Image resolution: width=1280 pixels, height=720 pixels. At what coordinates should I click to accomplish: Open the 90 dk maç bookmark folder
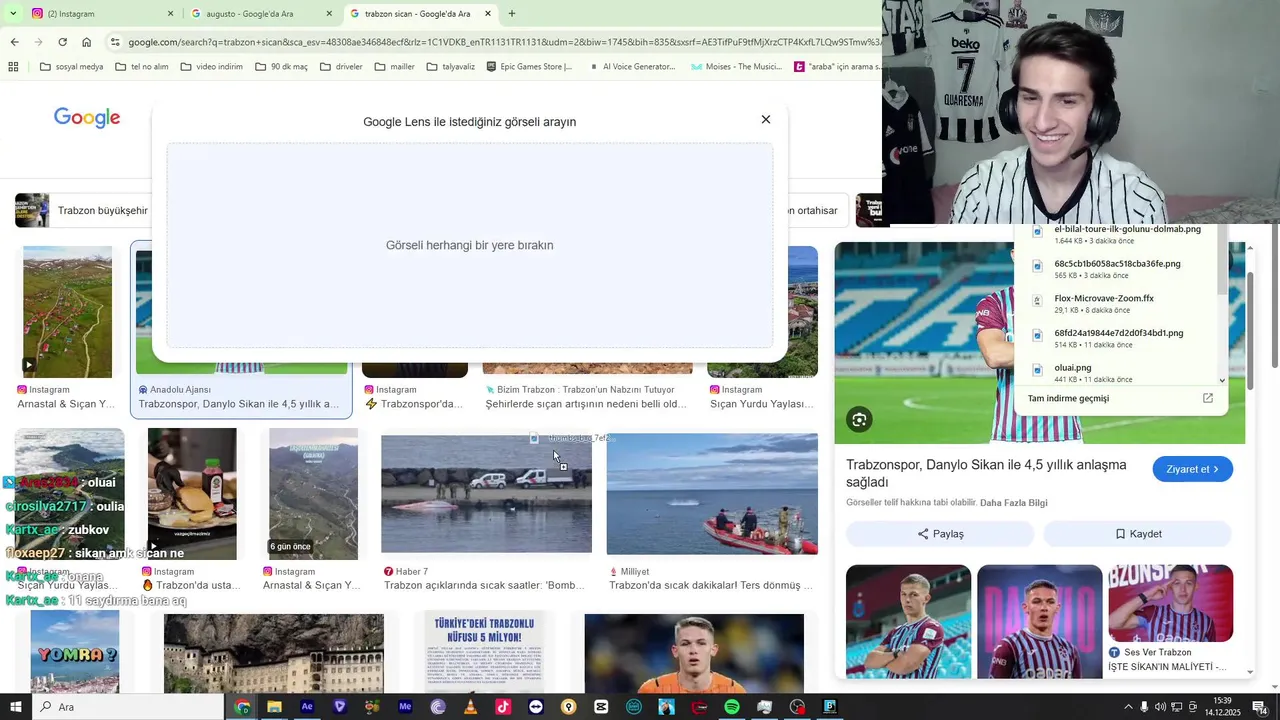[x=281, y=67]
